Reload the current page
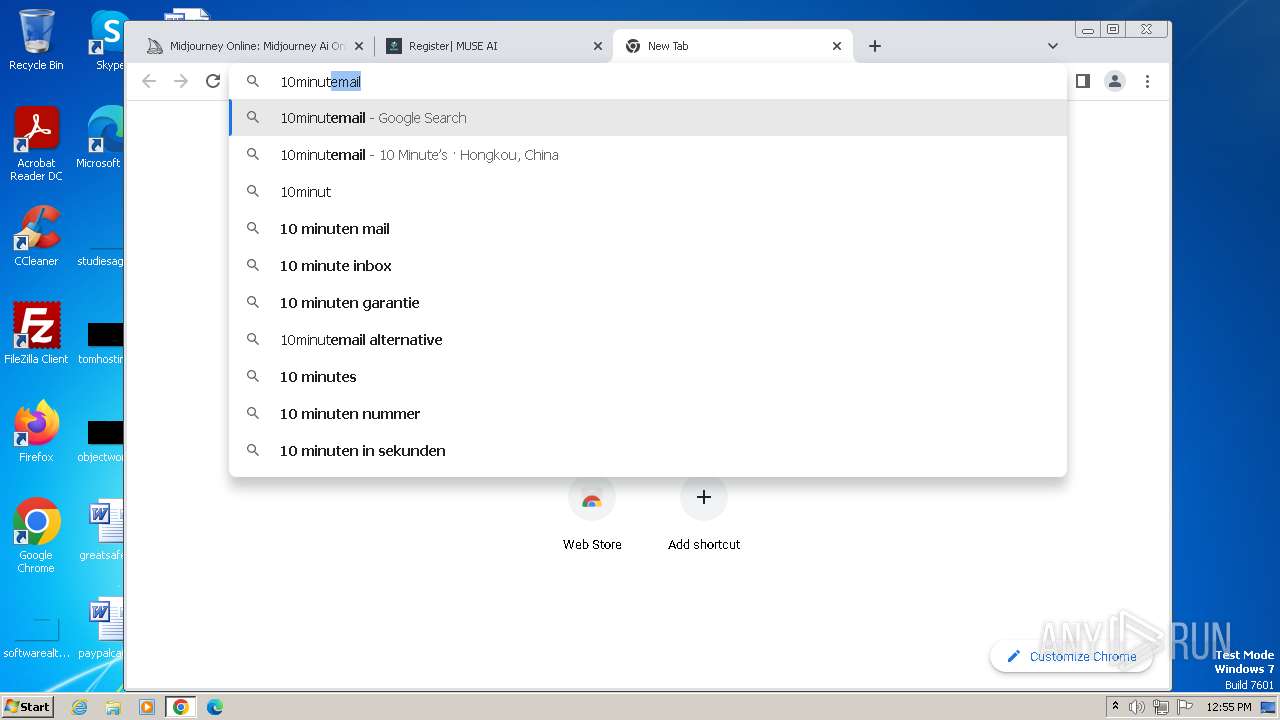The image size is (1280, 720). pyautogui.click(x=213, y=81)
